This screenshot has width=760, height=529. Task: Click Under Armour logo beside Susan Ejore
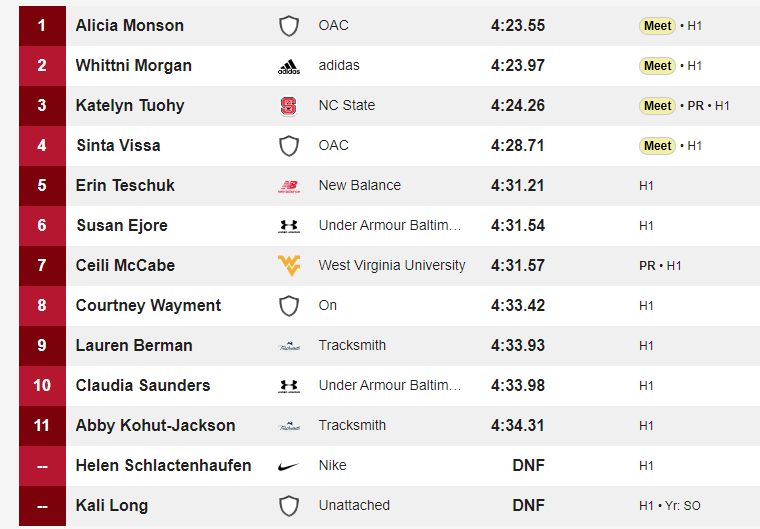289,226
